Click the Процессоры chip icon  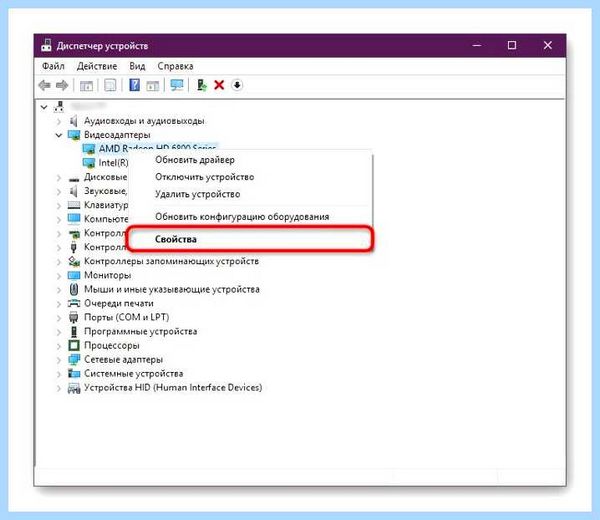click(74, 346)
